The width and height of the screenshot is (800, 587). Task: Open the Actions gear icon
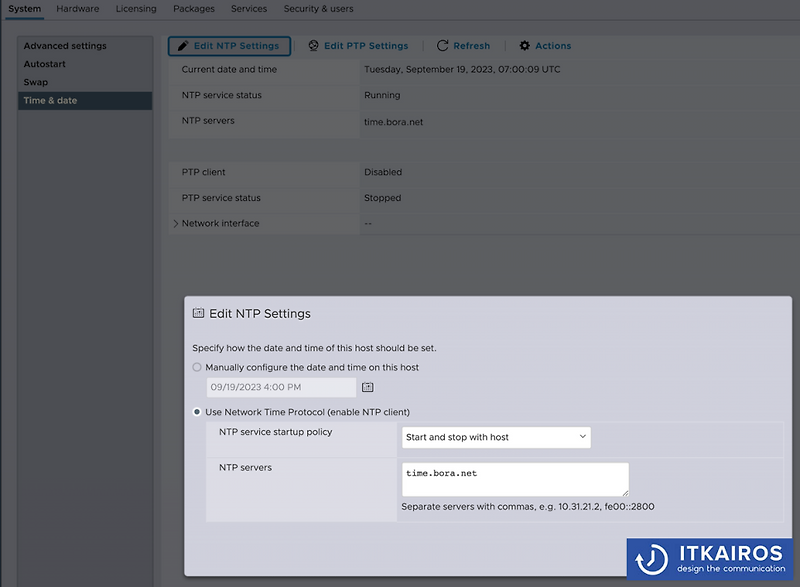click(x=523, y=45)
